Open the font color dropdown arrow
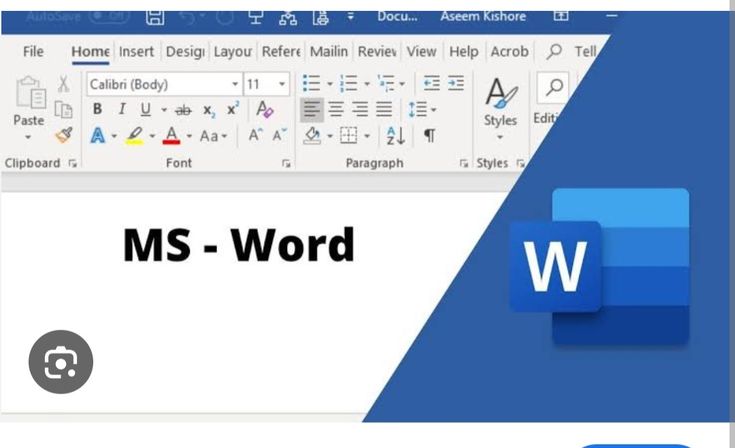 point(189,136)
